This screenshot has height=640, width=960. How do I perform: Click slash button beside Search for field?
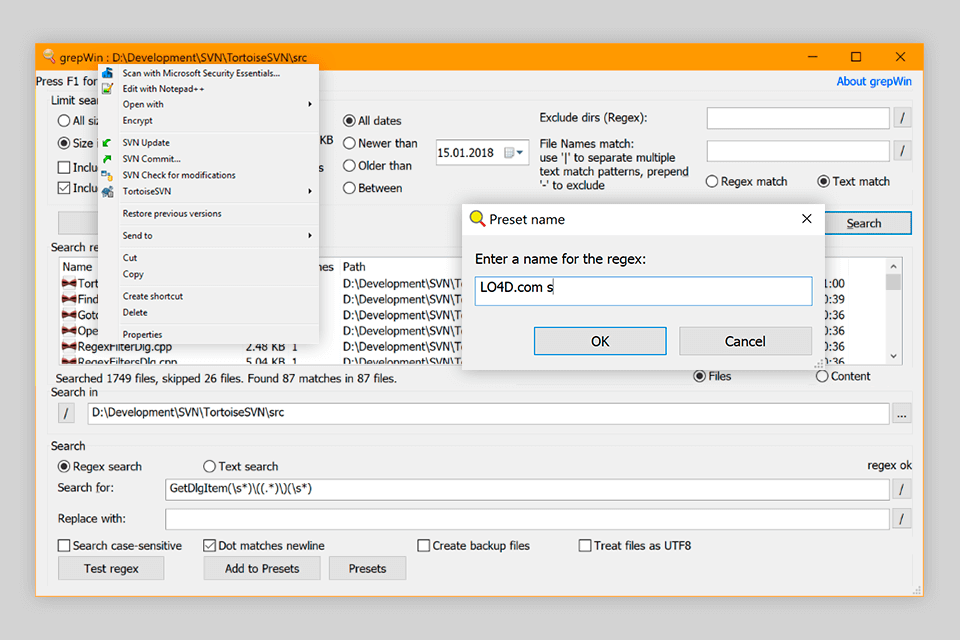(901, 489)
